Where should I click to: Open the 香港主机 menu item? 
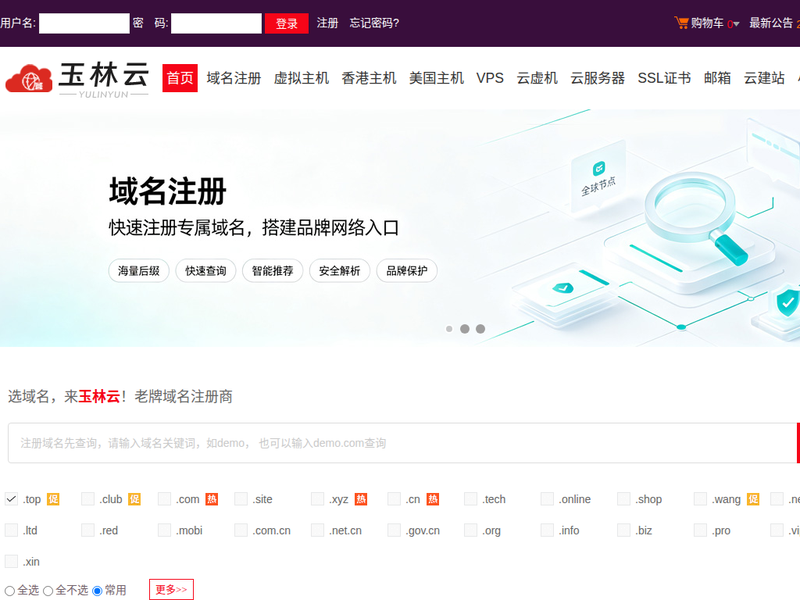[369, 78]
